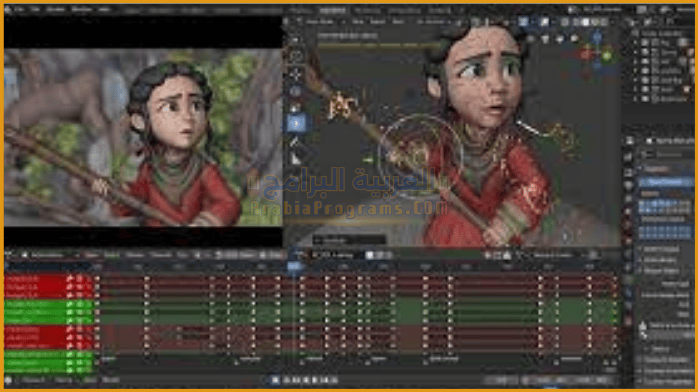Image resolution: width=698 pixels, height=392 pixels.
Task: Select the Rotate tool in viewport toolbar
Action: pyautogui.click(x=296, y=91)
